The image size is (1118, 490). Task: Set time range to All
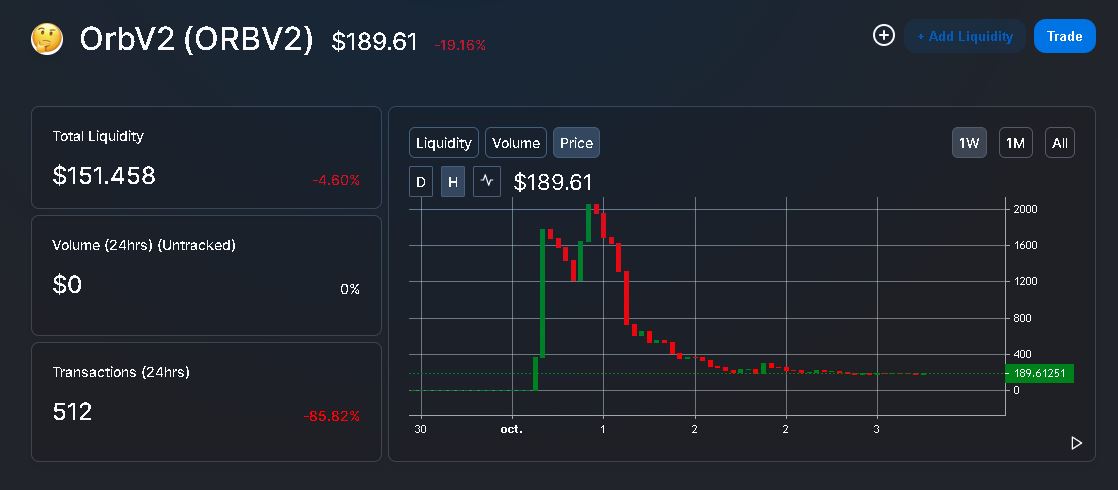(1060, 143)
